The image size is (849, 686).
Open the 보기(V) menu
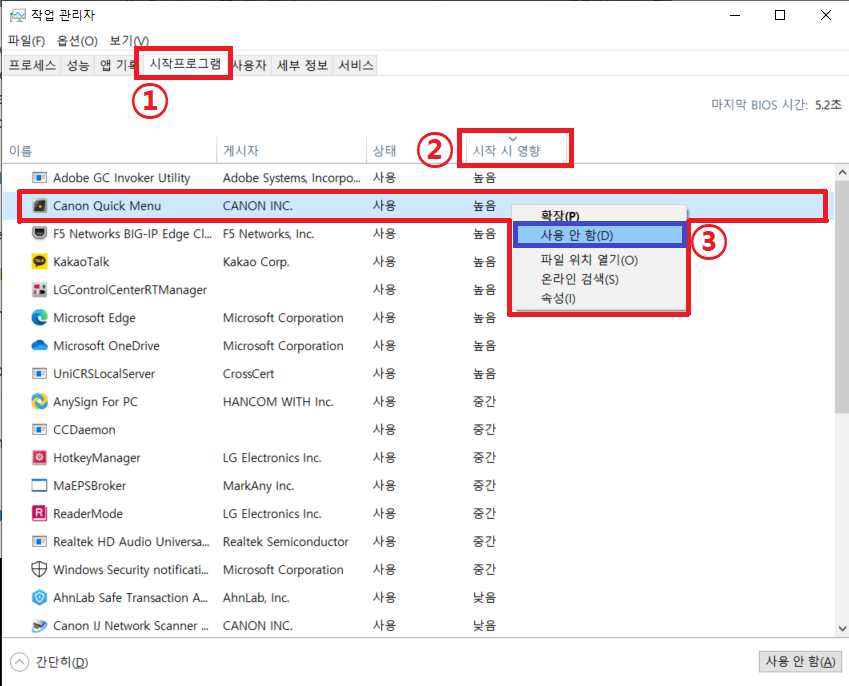(129, 41)
